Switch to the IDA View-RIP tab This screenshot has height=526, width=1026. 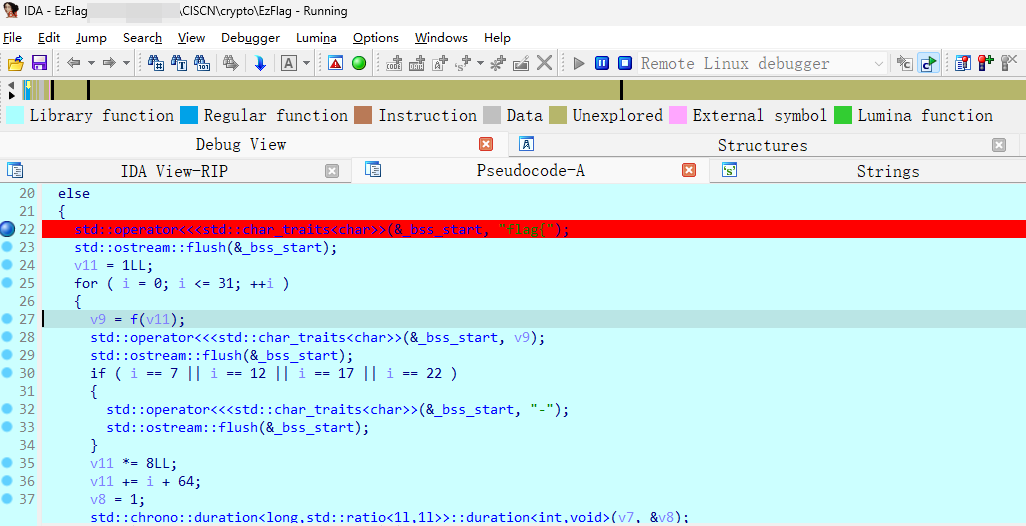(x=174, y=171)
